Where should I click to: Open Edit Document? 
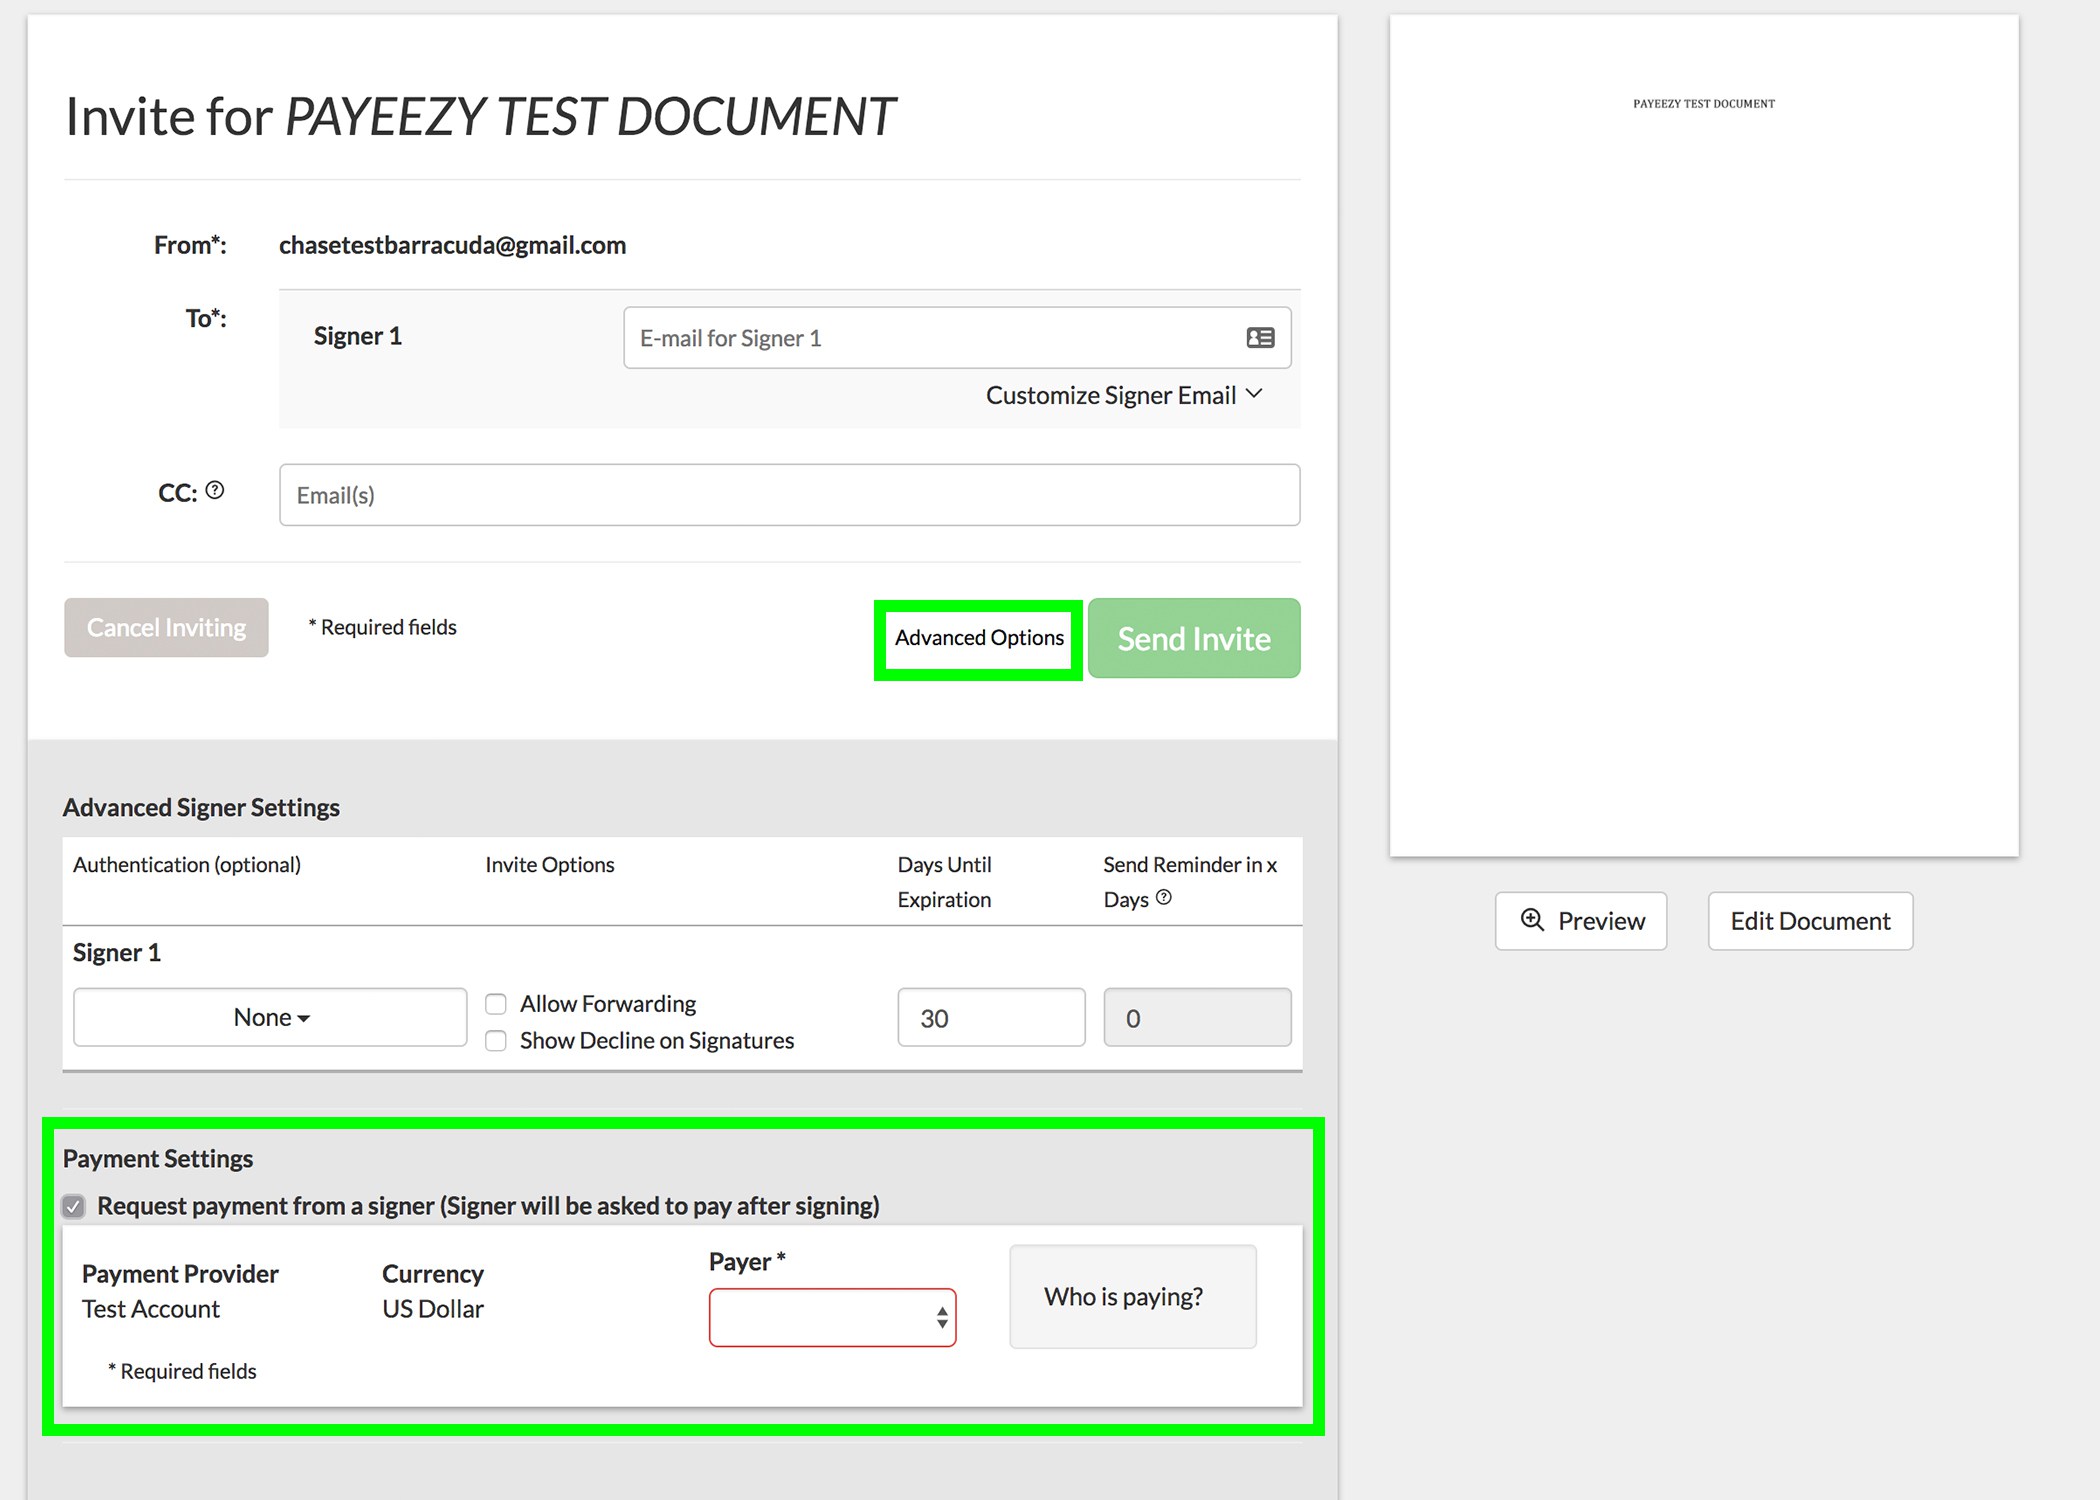point(1810,921)
